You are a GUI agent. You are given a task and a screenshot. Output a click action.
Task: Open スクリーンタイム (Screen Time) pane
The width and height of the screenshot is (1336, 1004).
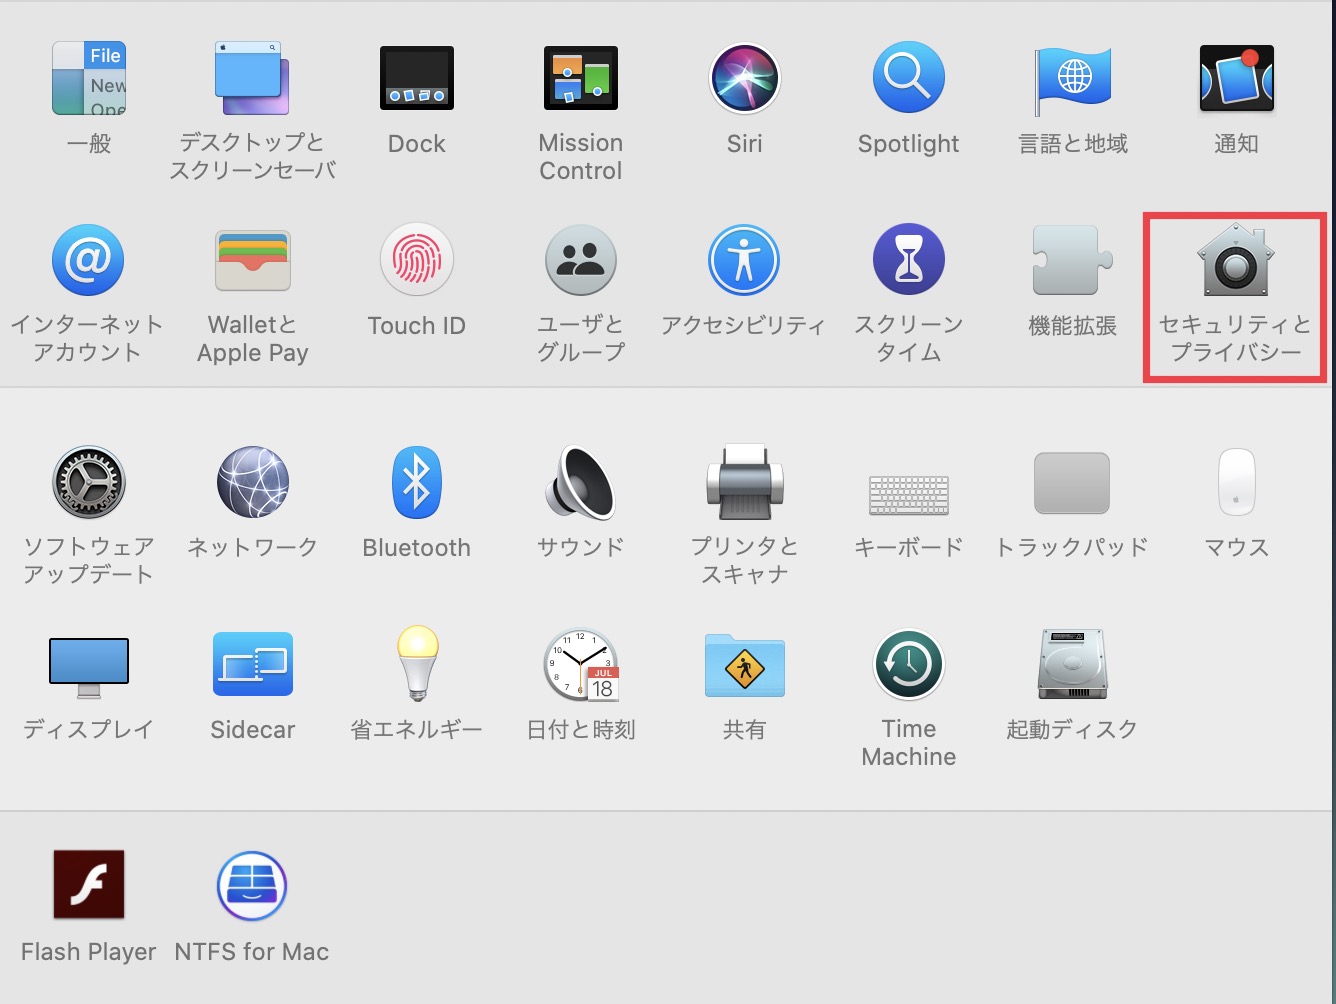point(909,260)
